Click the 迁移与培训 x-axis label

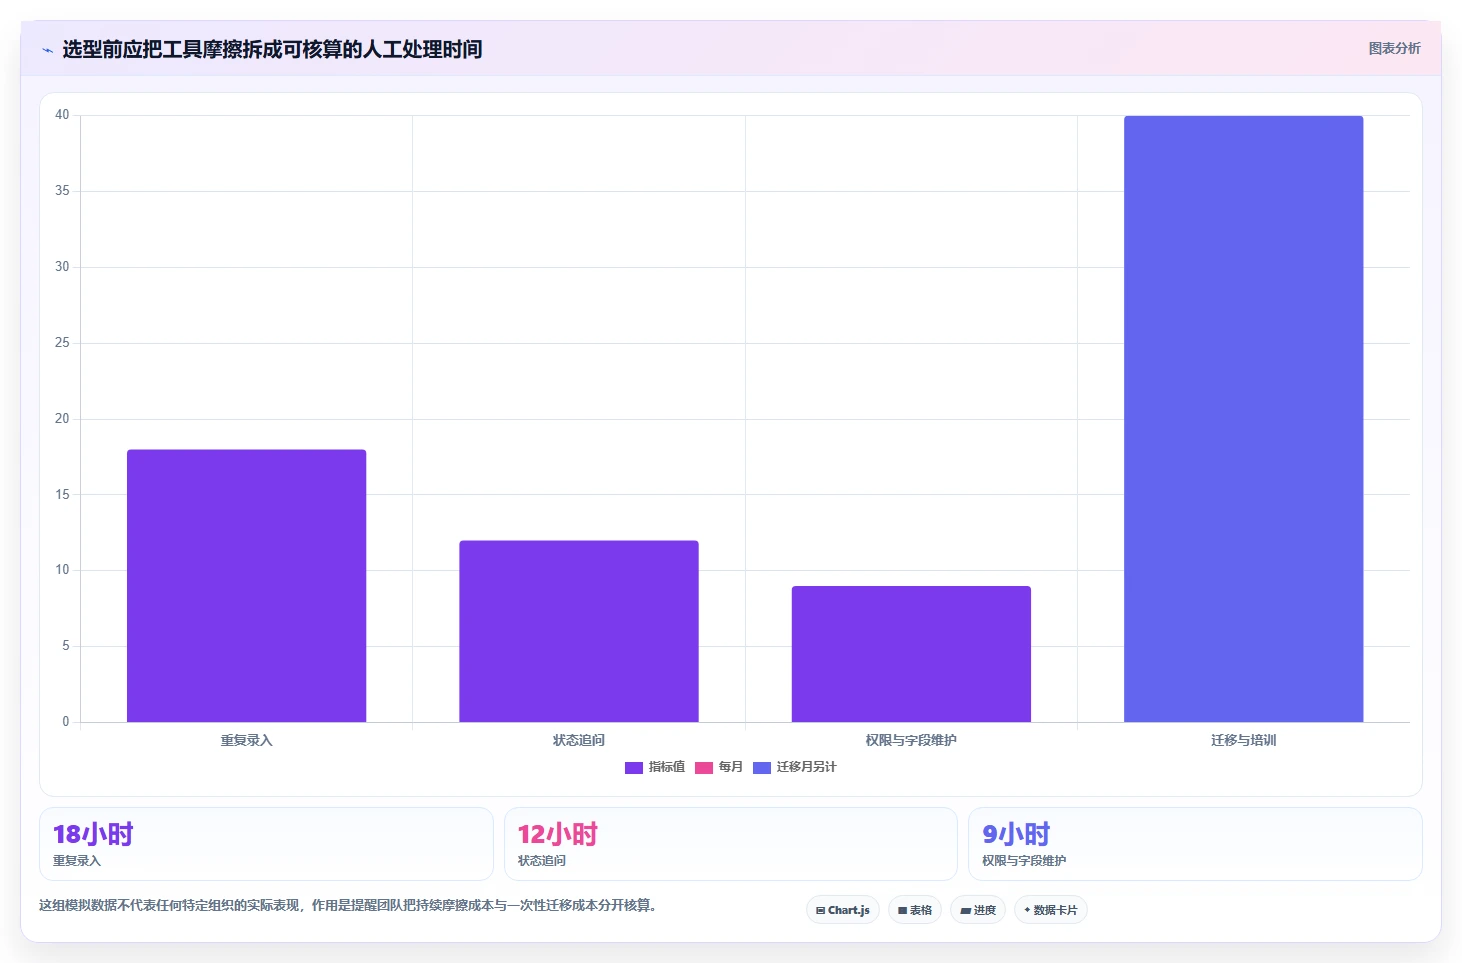point(1244,741)
